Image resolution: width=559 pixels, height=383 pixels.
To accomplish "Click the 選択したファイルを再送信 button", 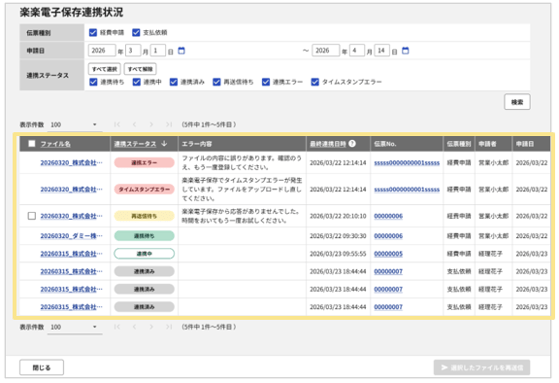I will 482,367.
